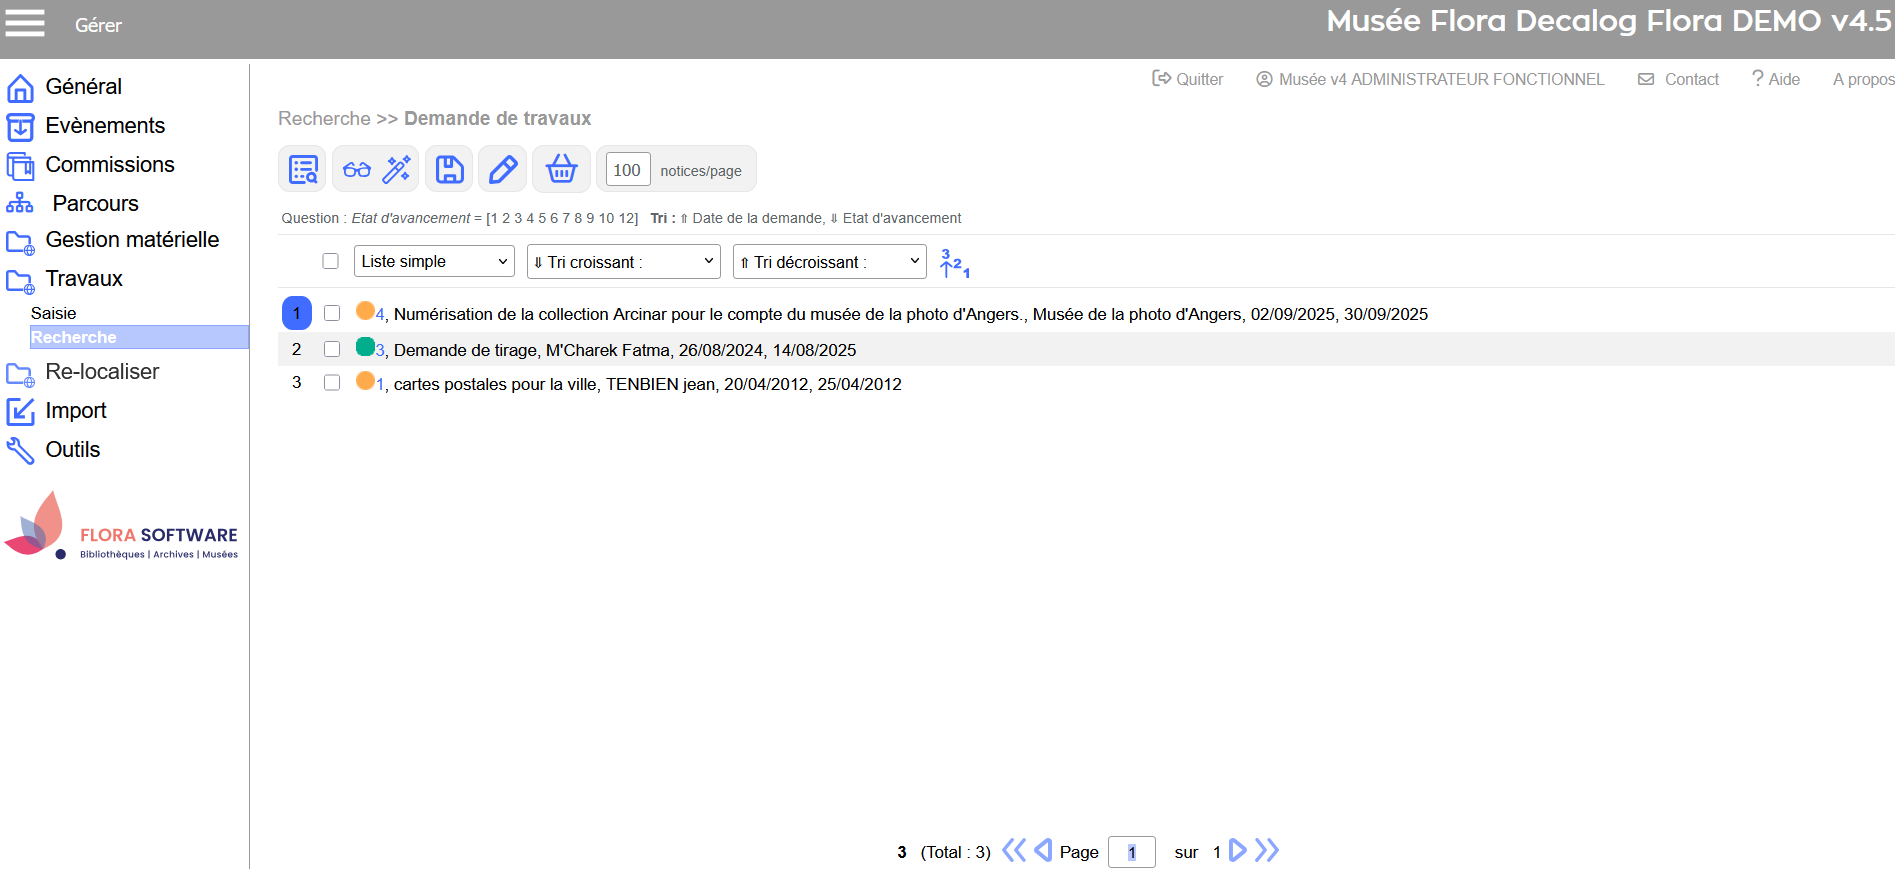
Task: Expand the Tri croissant dropdown
Action: pyautogui.click(x=623, y=261)
